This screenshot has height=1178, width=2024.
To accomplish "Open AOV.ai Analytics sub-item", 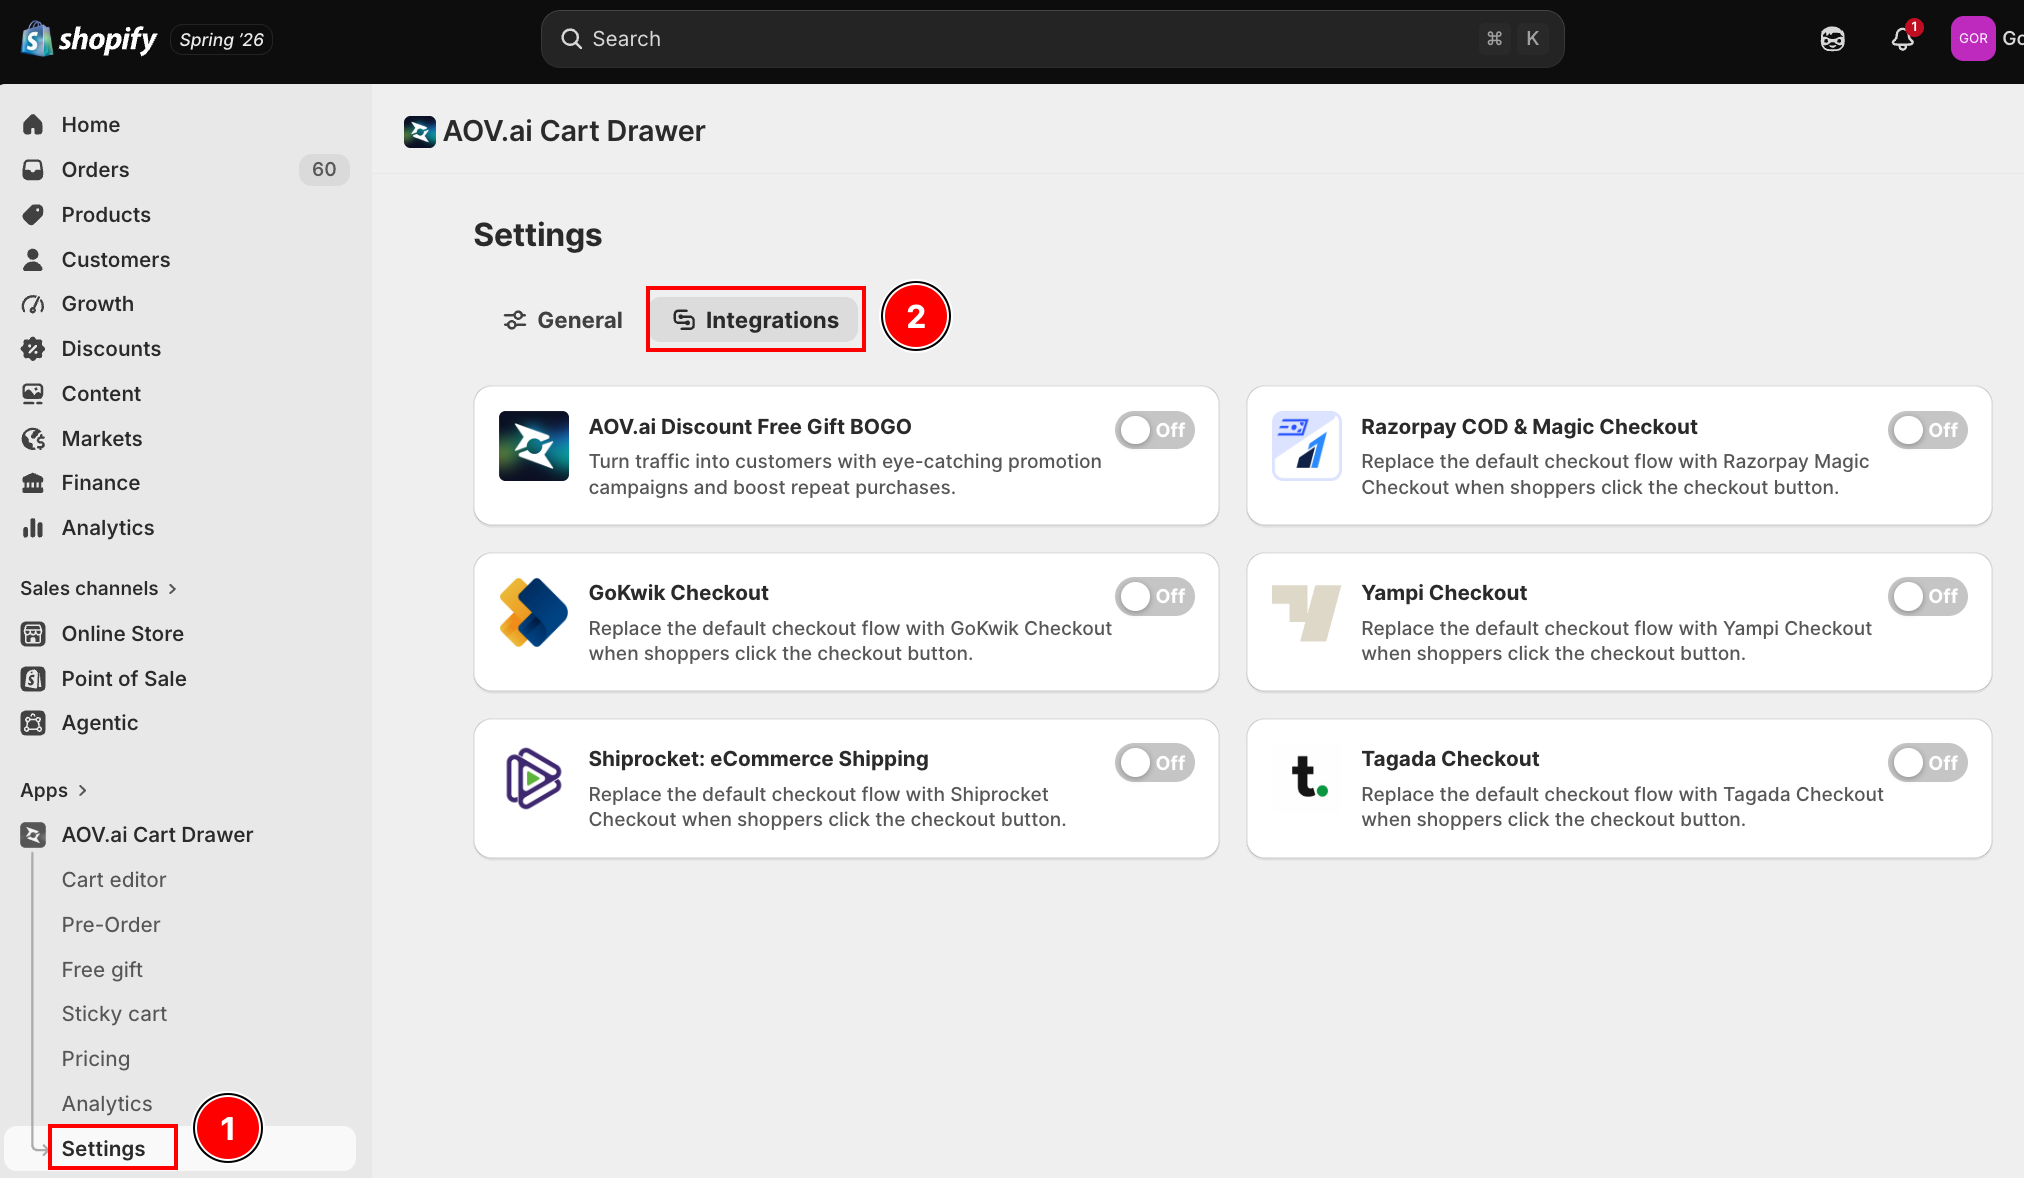I will point(107,1104).
